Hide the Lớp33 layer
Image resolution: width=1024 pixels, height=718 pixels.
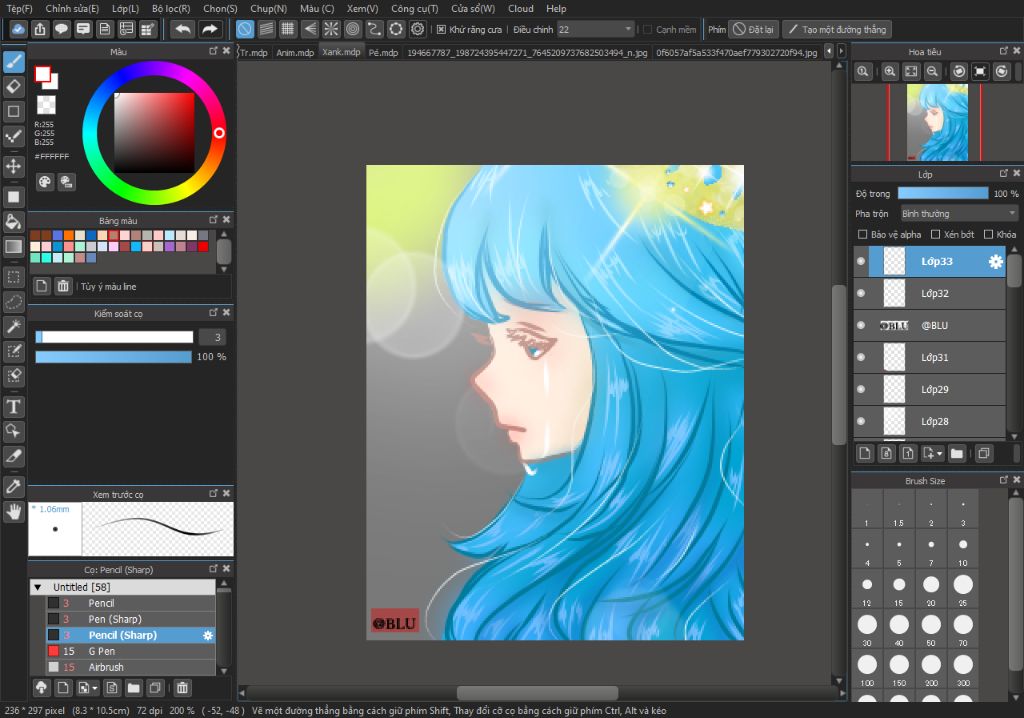[x=861, y=261]
